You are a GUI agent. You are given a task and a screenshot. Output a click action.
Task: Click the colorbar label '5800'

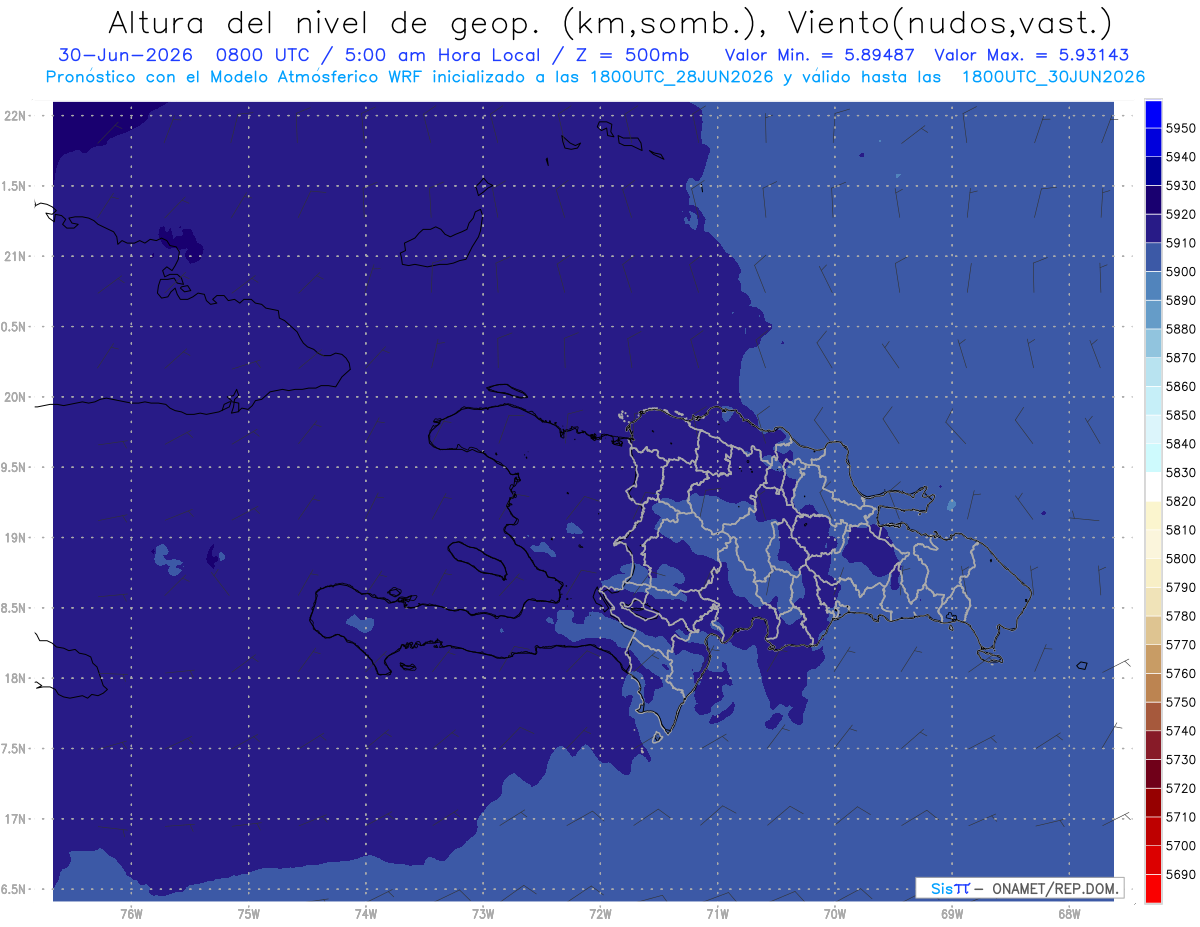click(1181, 559)
